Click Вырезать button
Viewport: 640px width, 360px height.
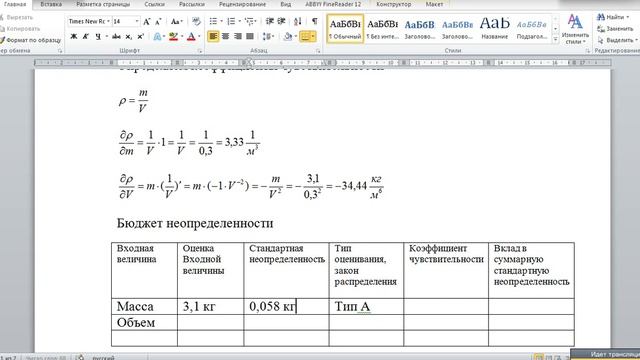[x=17, y=18]
